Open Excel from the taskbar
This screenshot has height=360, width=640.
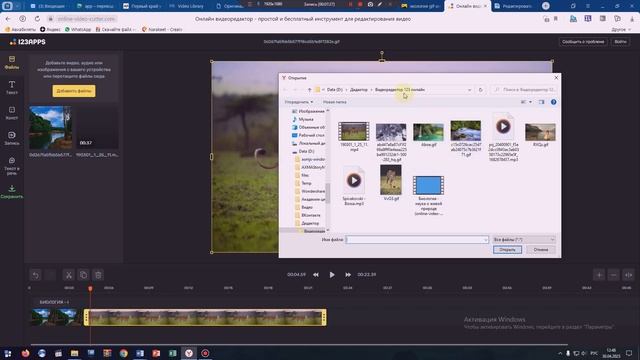[x=172, y=353]
